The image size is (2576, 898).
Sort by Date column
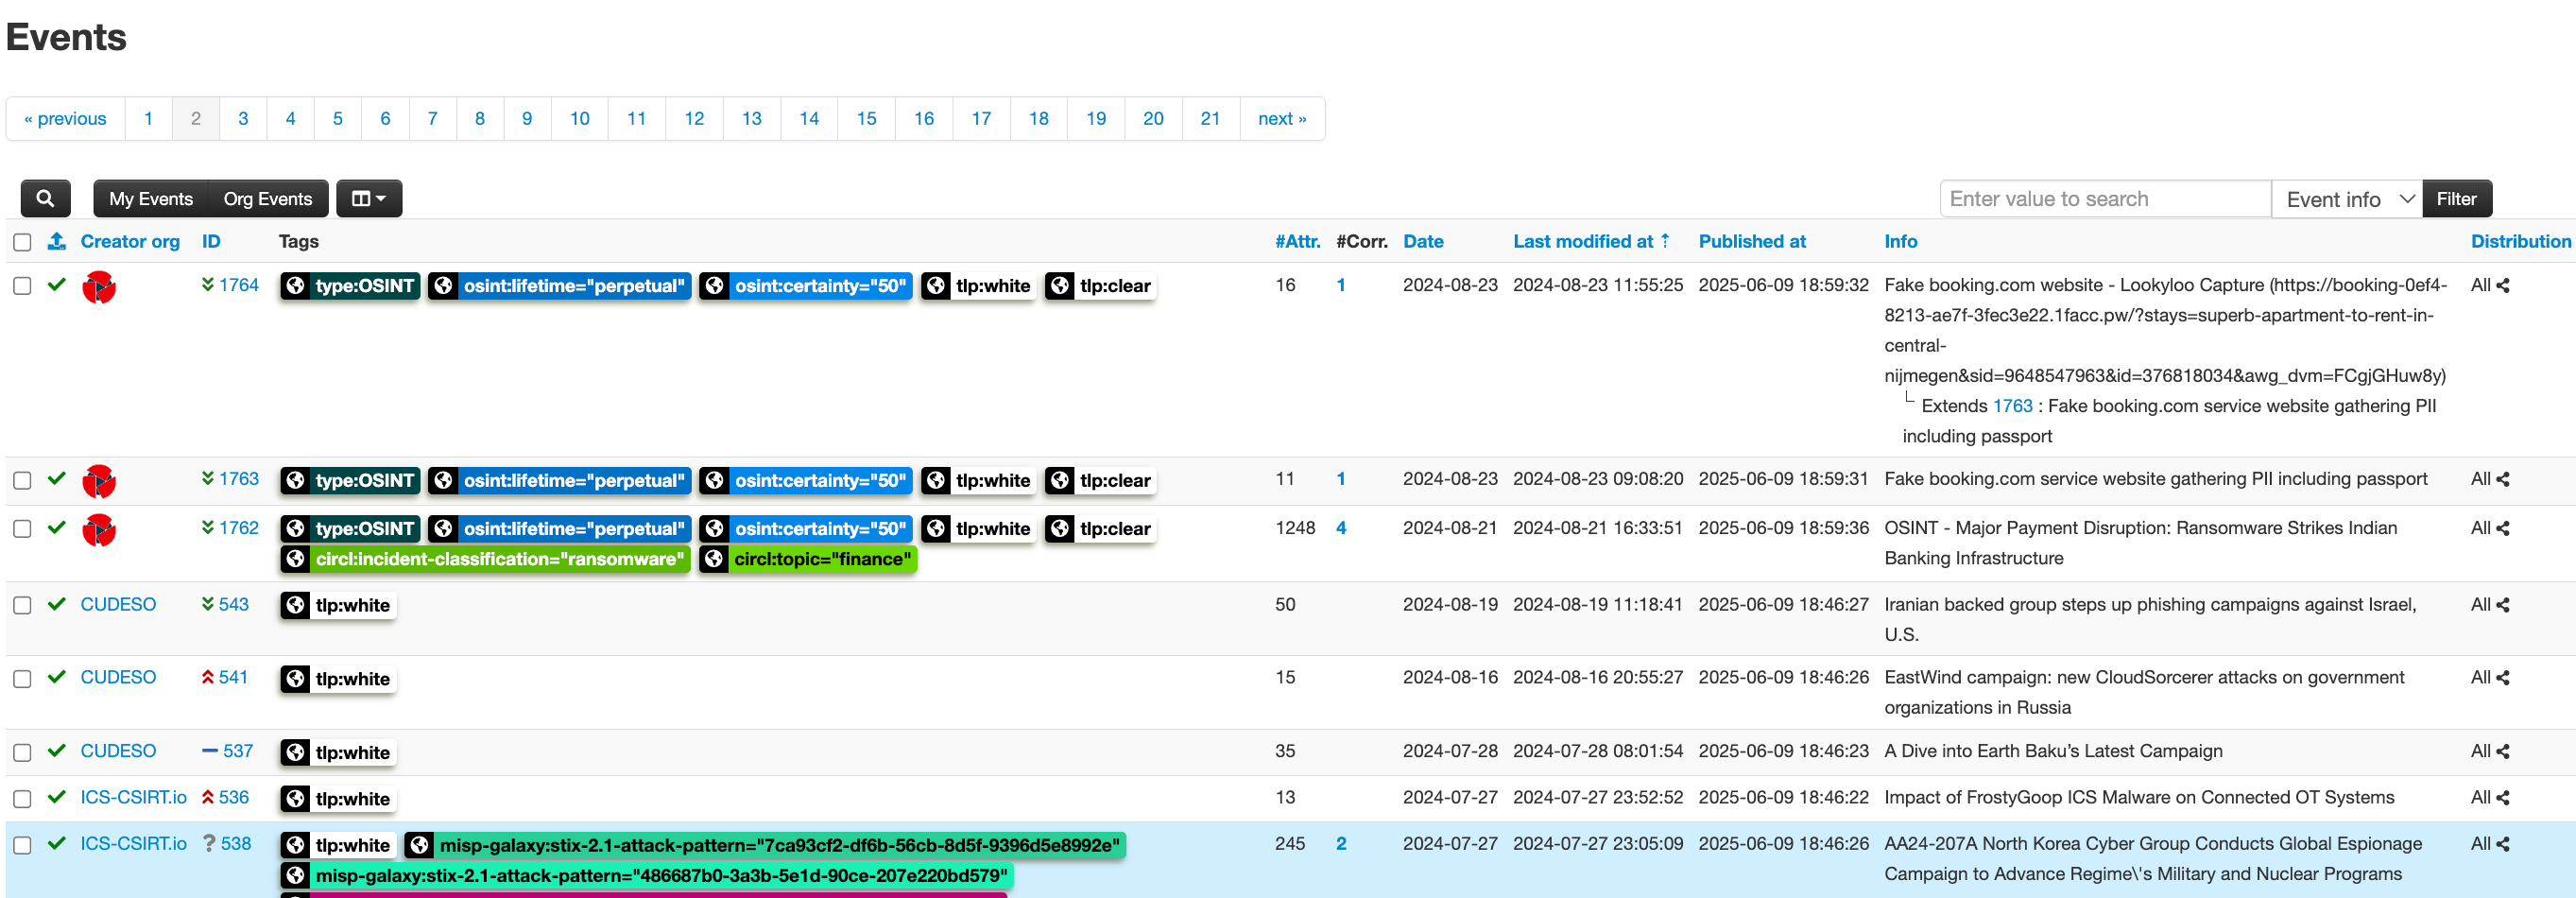(1423, 241)
